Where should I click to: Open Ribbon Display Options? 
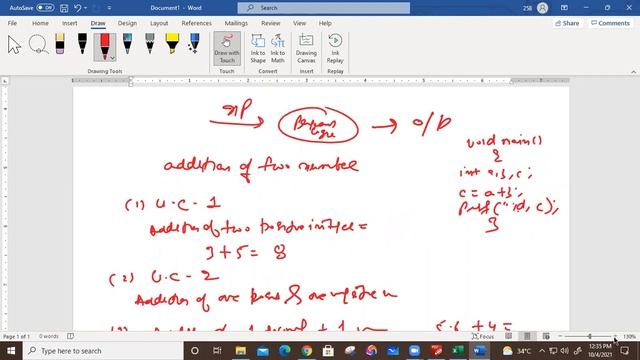pos(564,8)
